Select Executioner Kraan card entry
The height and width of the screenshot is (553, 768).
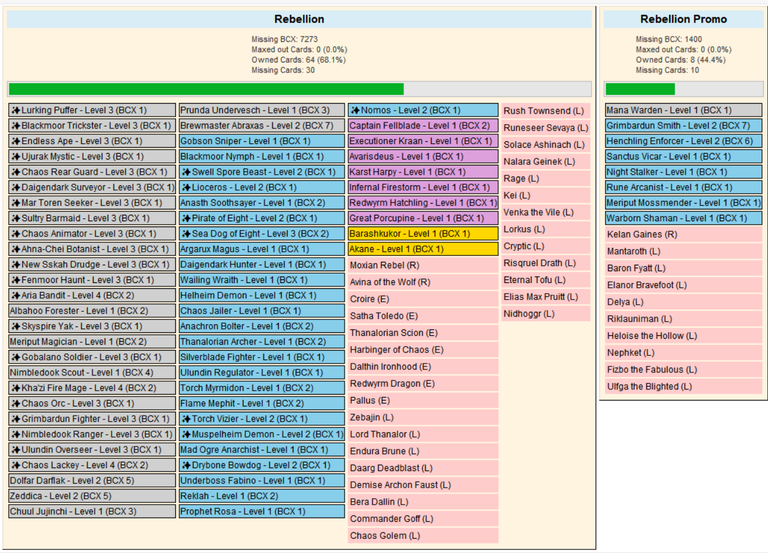423,141
